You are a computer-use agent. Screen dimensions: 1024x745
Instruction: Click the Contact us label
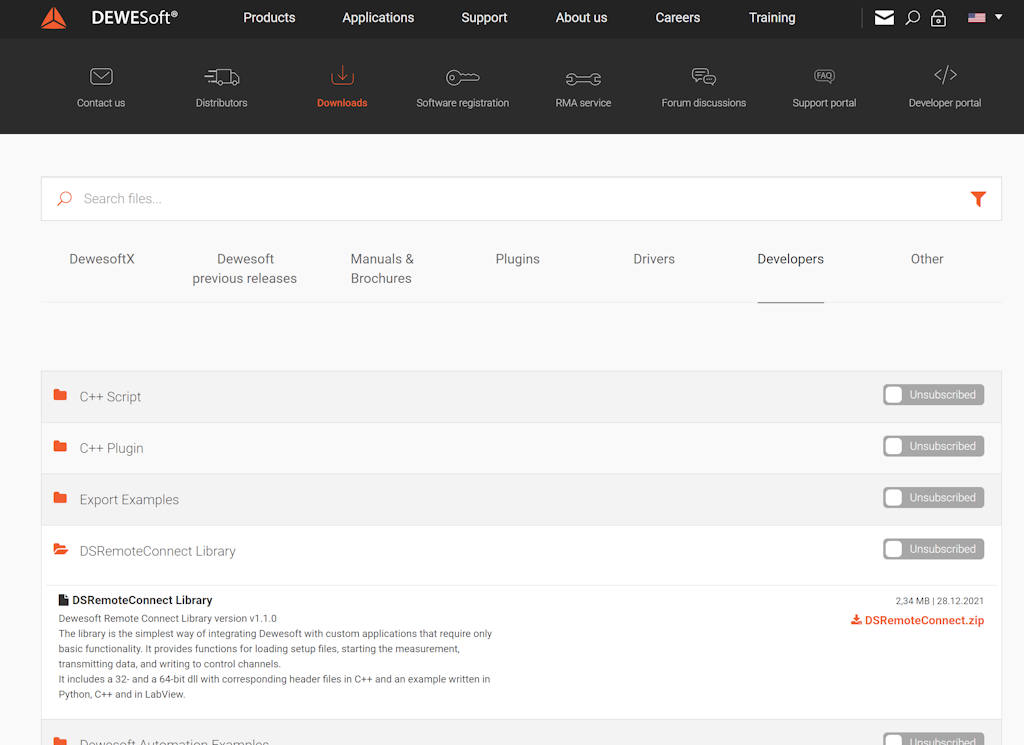[x=101, y=103]
